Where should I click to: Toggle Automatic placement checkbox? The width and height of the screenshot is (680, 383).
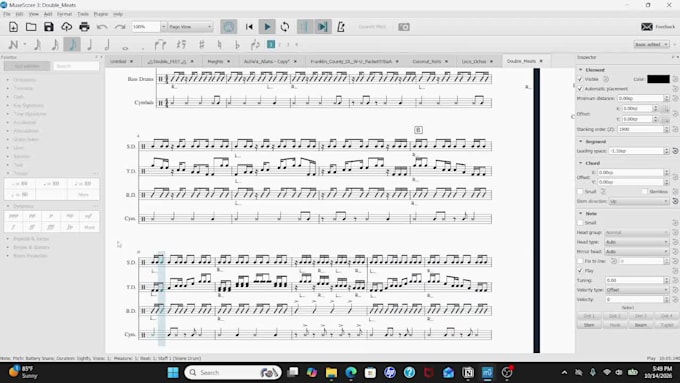(x=580, y=88)
